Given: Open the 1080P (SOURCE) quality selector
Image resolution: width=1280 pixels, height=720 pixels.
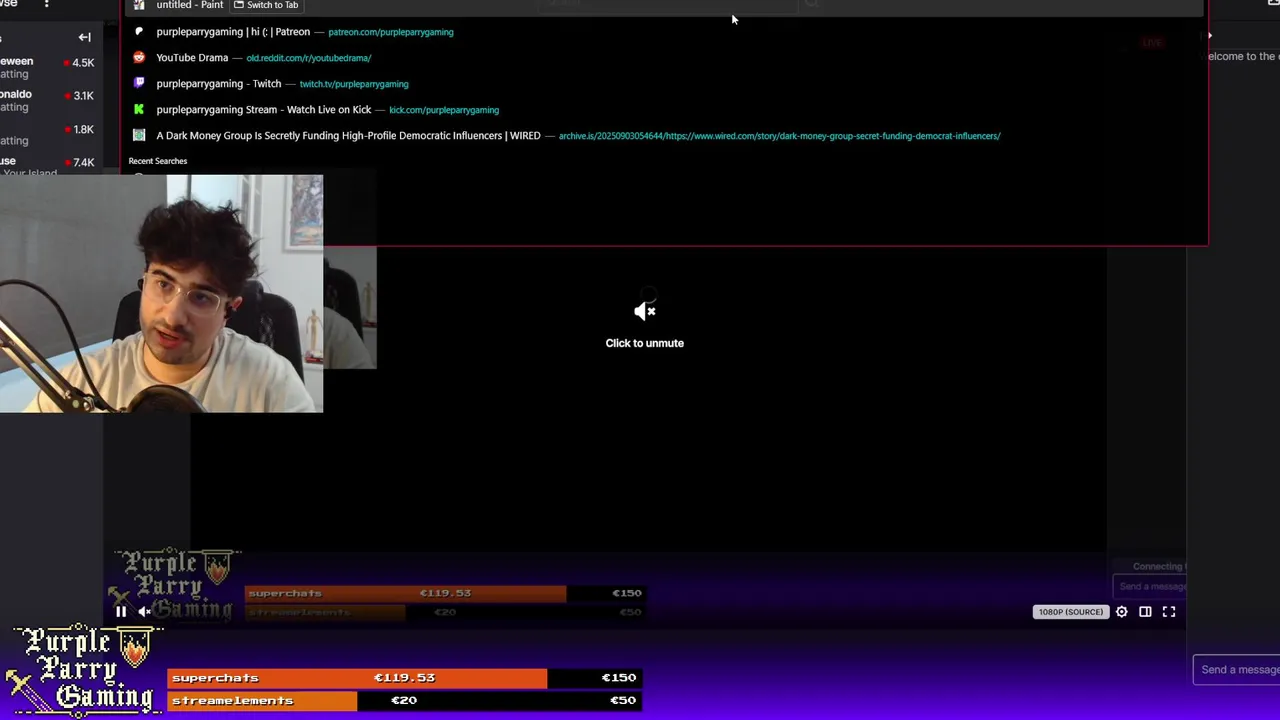Looking at the screenshot, I should [1071, 612].
